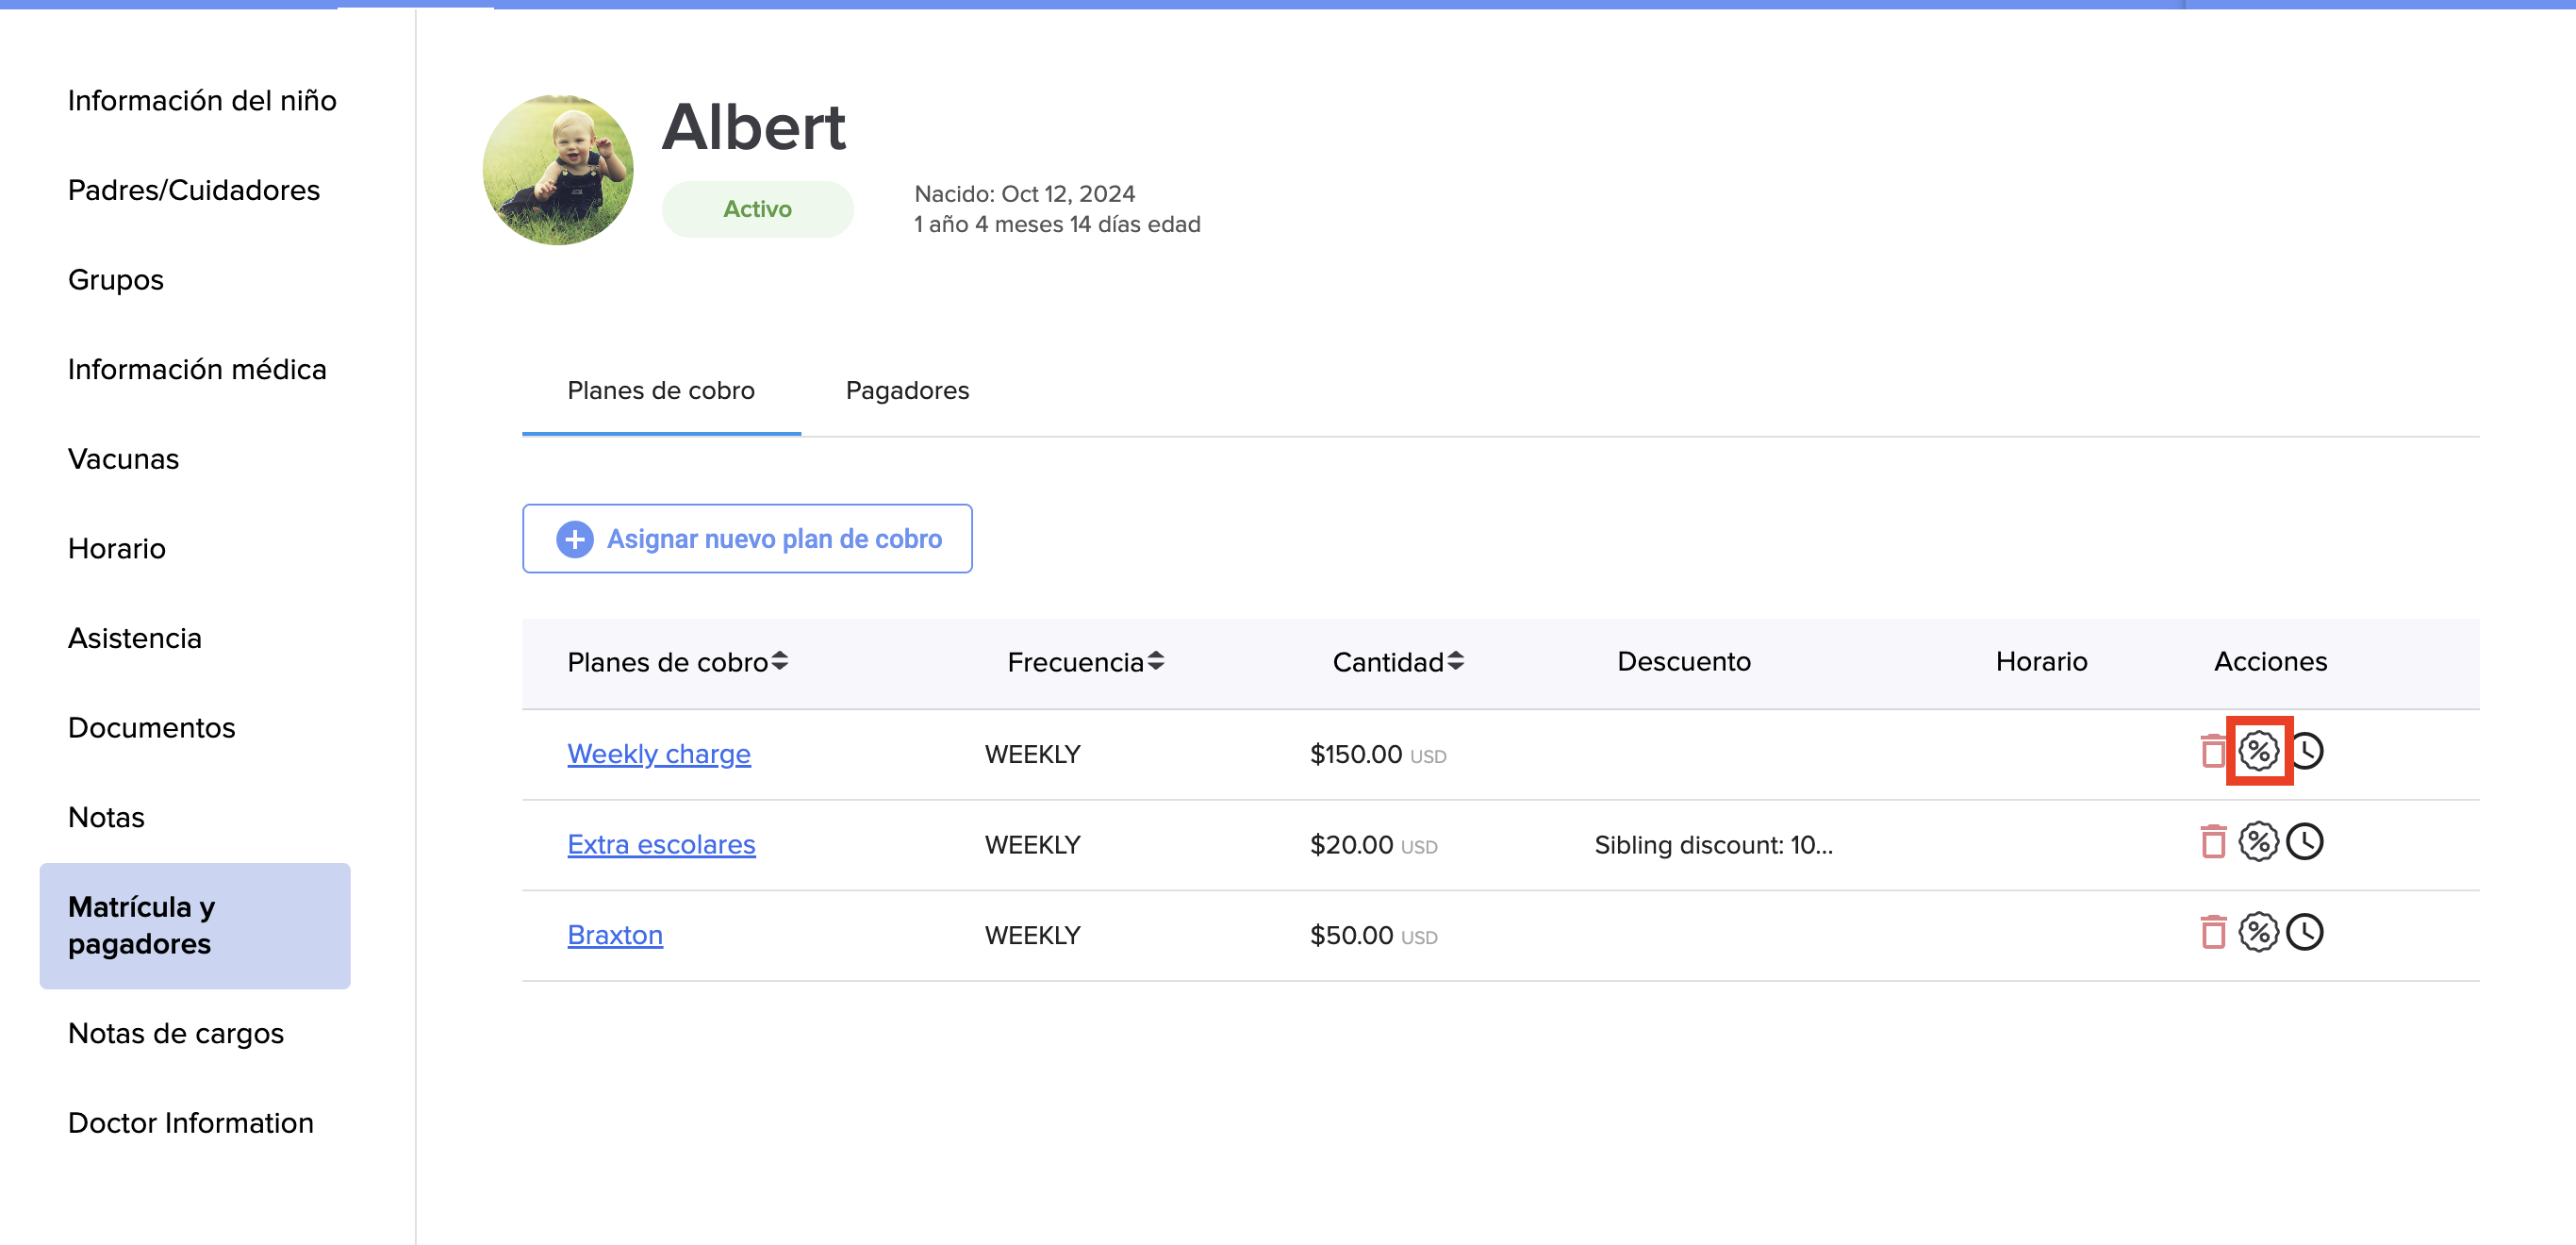Click Asignar nuevo plan de cobro button
Viewport: 2576px width, 1245px height.
point(747,539)
